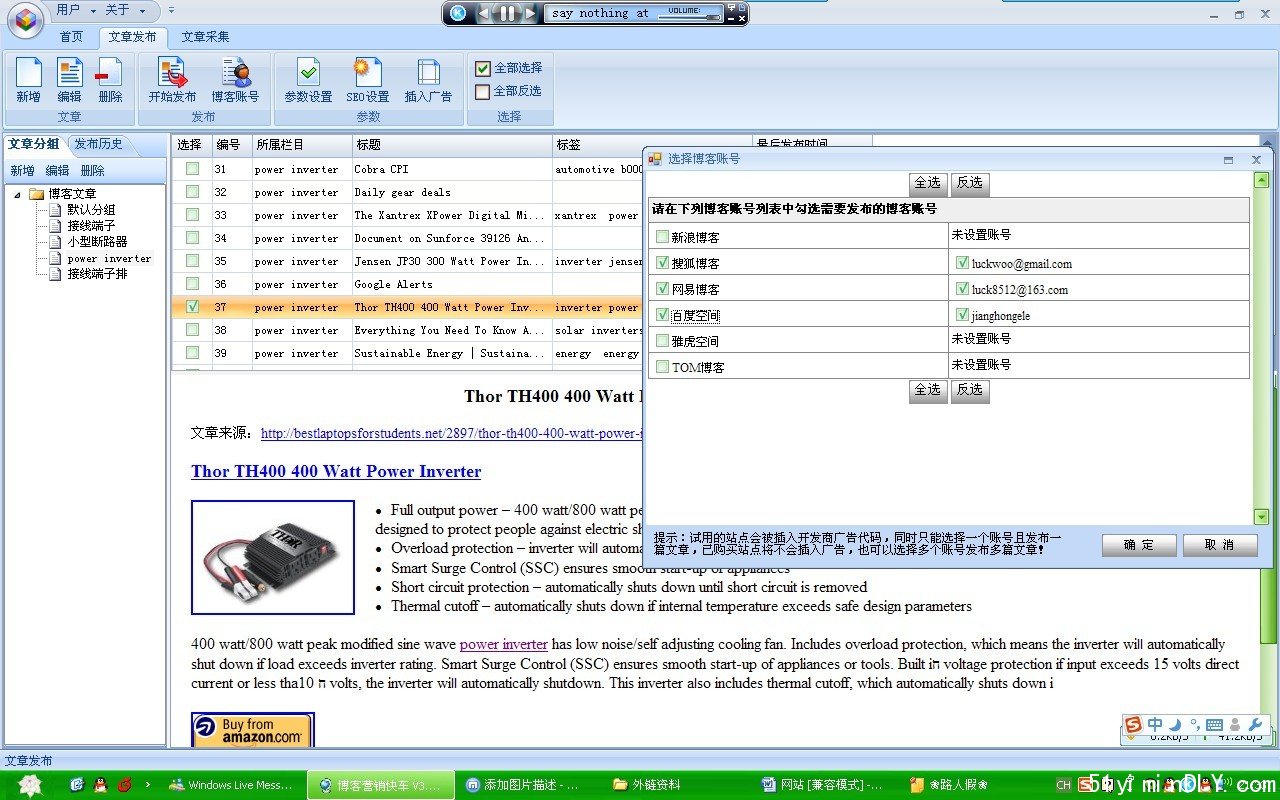Check the 全部选择 checkbox in ribbon
The height and width of the screenshot is (800, 1280).
click(x=483, y=68)
